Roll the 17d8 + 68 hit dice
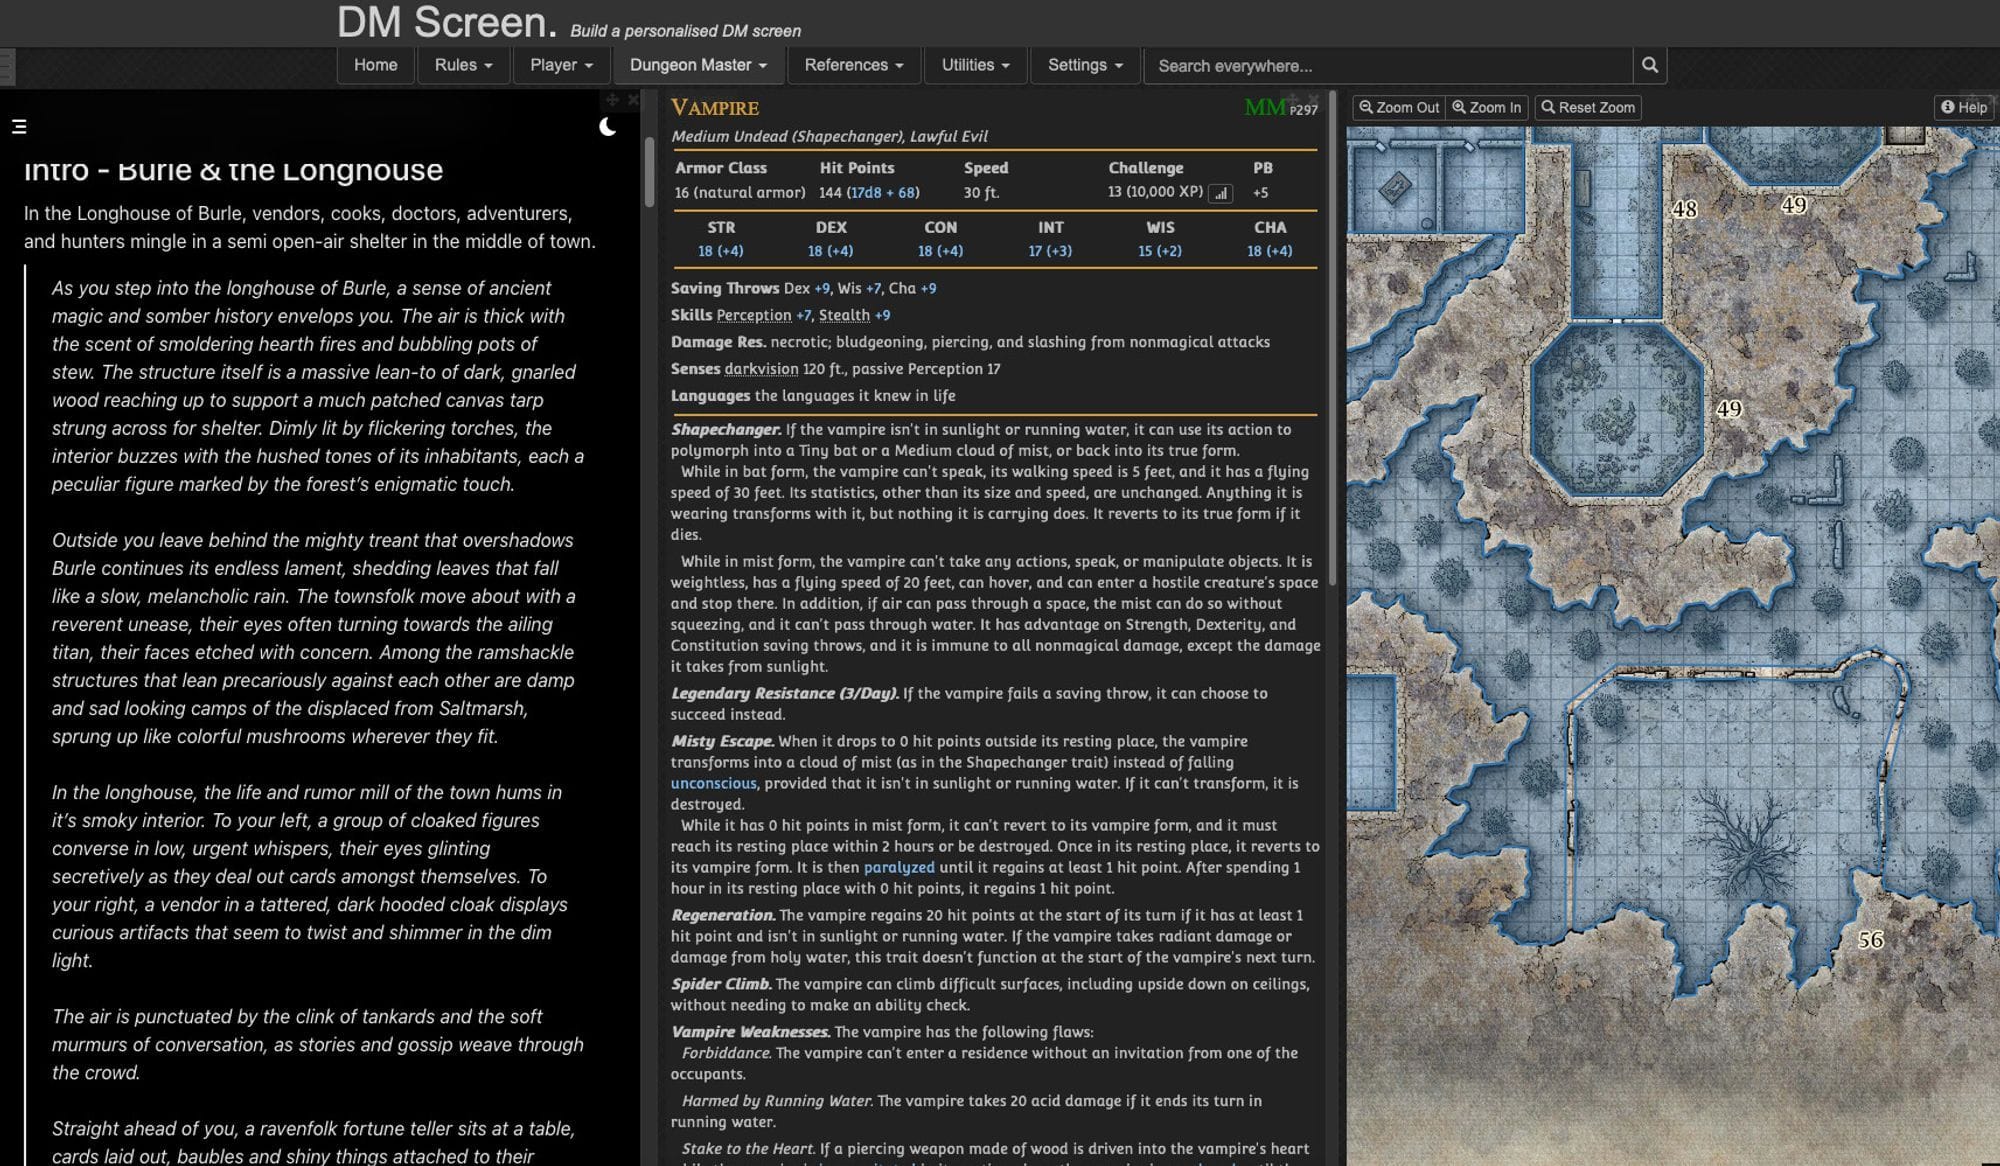2000x1166 pixels. click(x=883, y=192)
